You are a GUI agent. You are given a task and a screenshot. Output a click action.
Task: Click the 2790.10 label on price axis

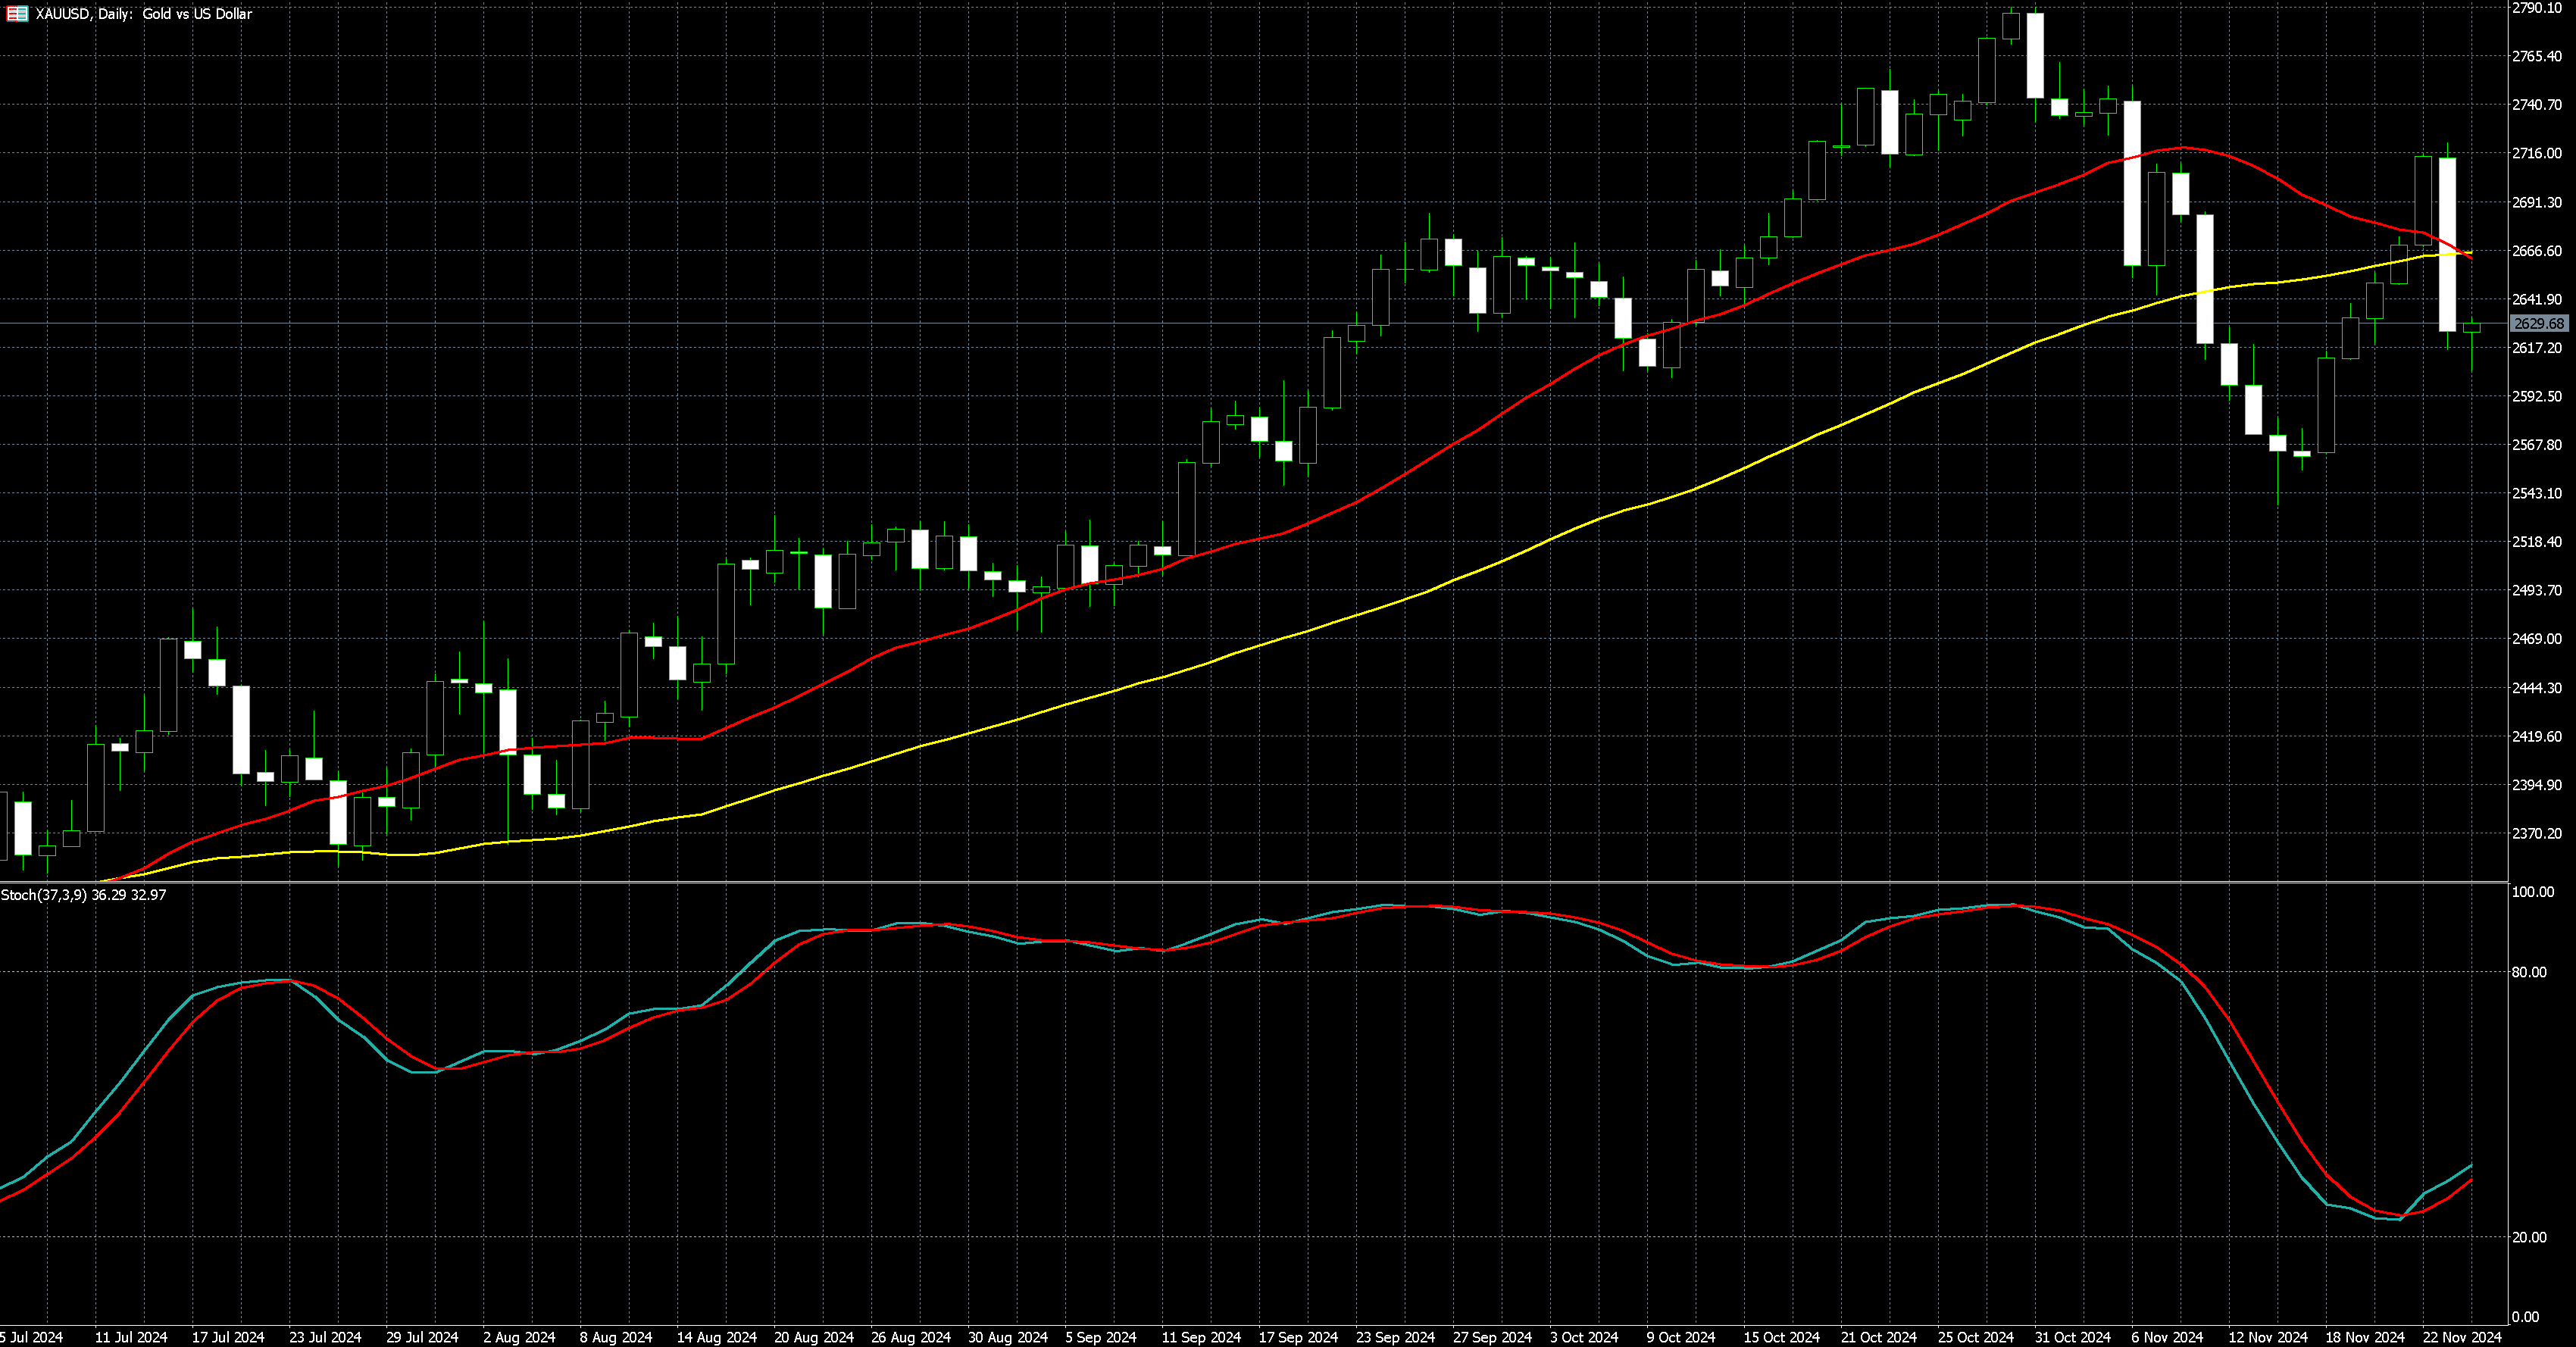[2537, 8]
